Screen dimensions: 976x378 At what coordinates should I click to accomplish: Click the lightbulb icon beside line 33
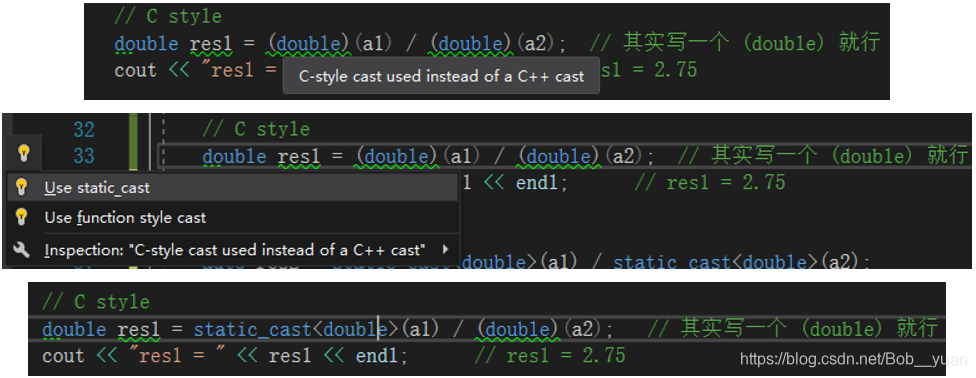[24, 153]
